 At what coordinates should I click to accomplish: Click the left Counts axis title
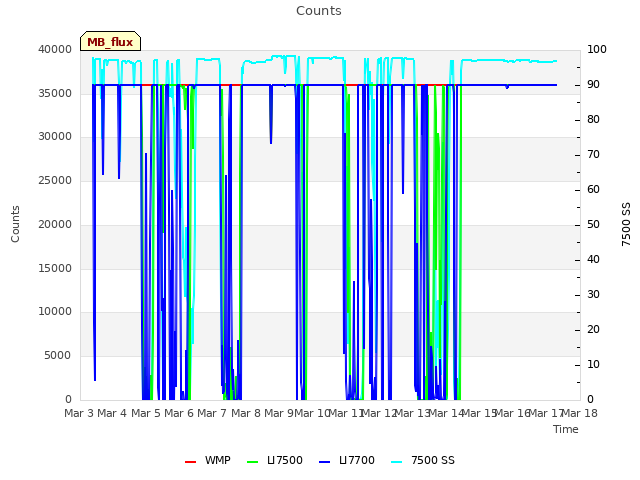[15, 224]
